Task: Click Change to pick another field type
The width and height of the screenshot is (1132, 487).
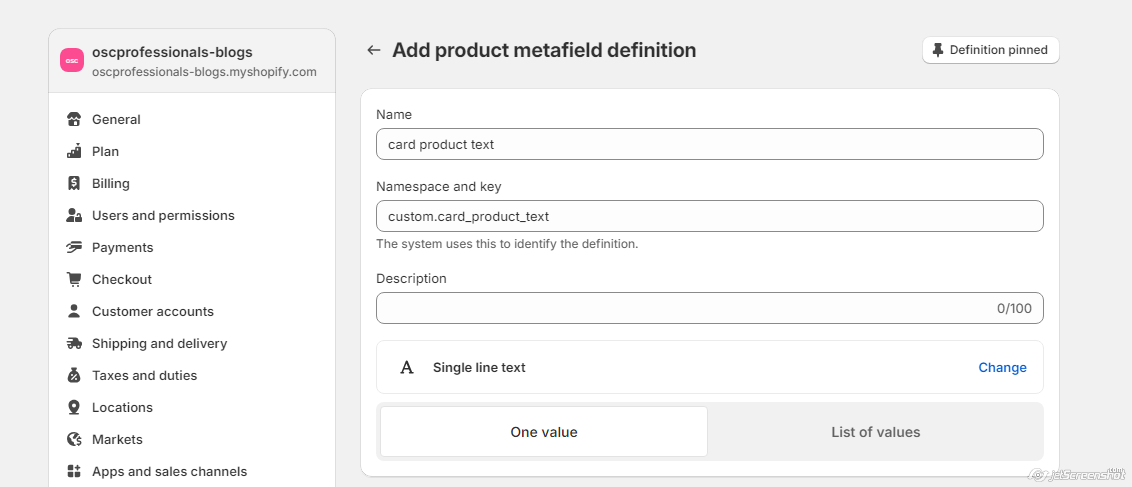Action: (x=1002, y=367)
